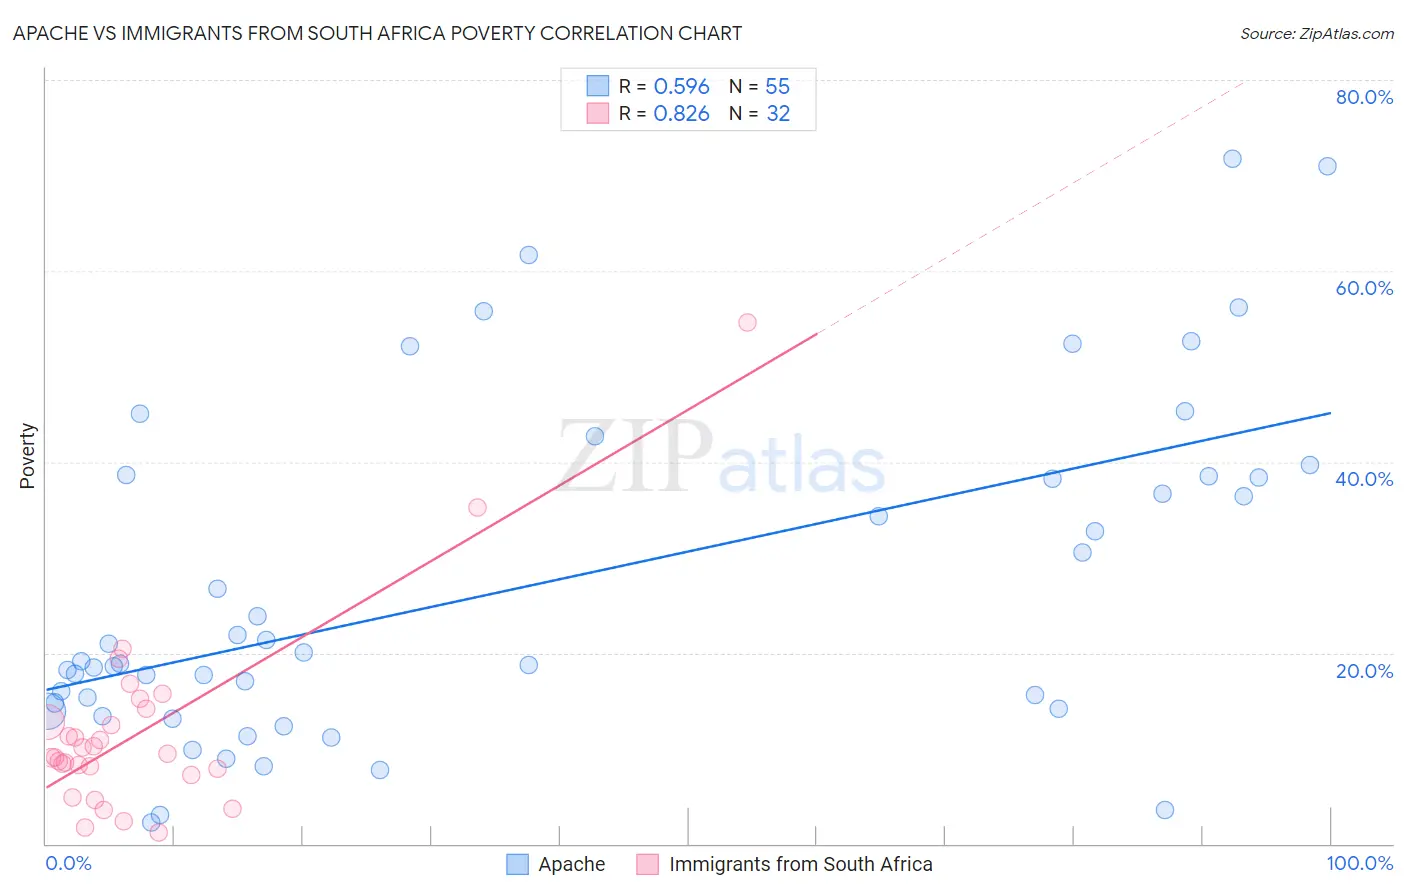1406x892 pixels.
Task: Click the 20.0% y-axis tick label
Action: pyautogui.click(x=1364, y=671)
